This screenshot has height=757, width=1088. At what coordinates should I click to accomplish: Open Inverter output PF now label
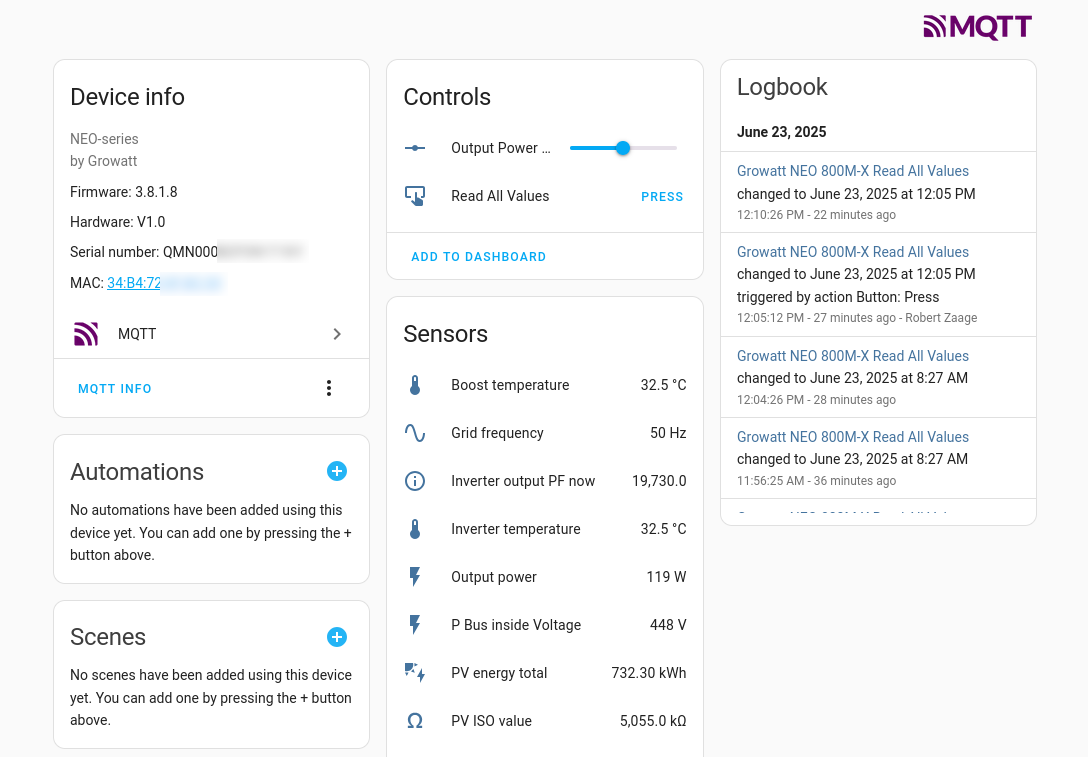point(523,481)
